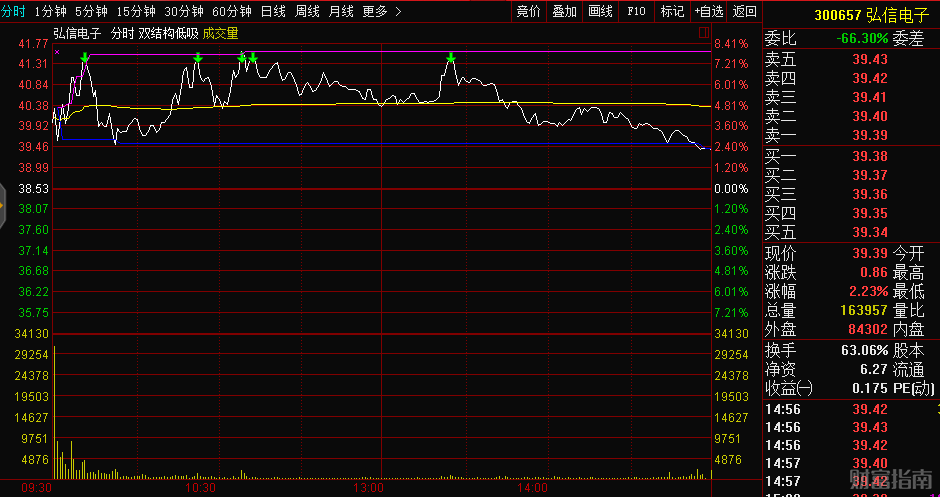Click the 卖三 price 39.41

[x=870, y=97]
